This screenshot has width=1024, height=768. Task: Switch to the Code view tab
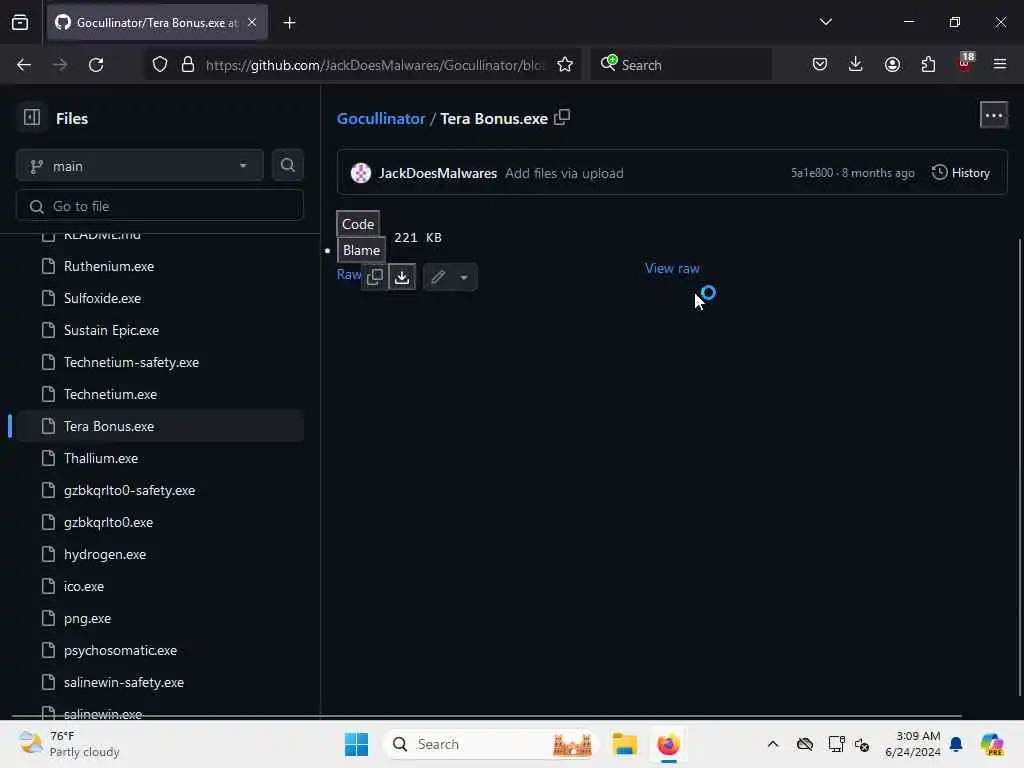pos(358,224)
